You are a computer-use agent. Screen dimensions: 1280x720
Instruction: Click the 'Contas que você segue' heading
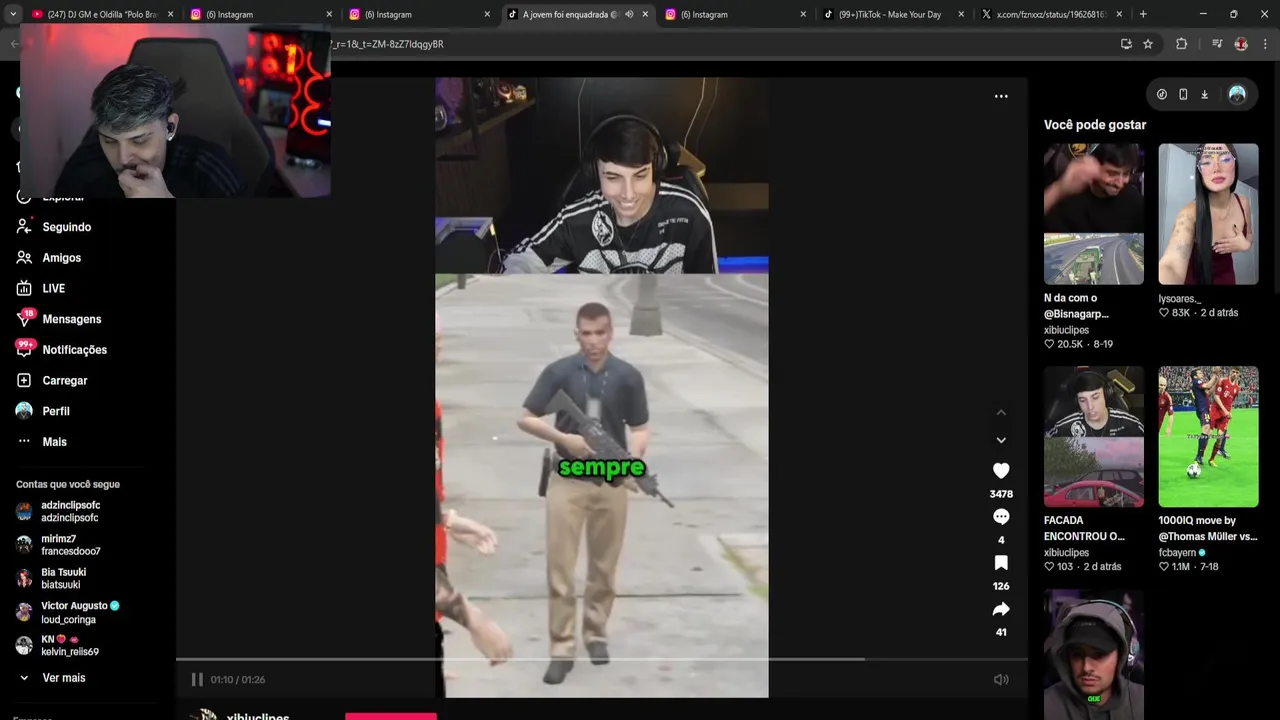(68, 484)
